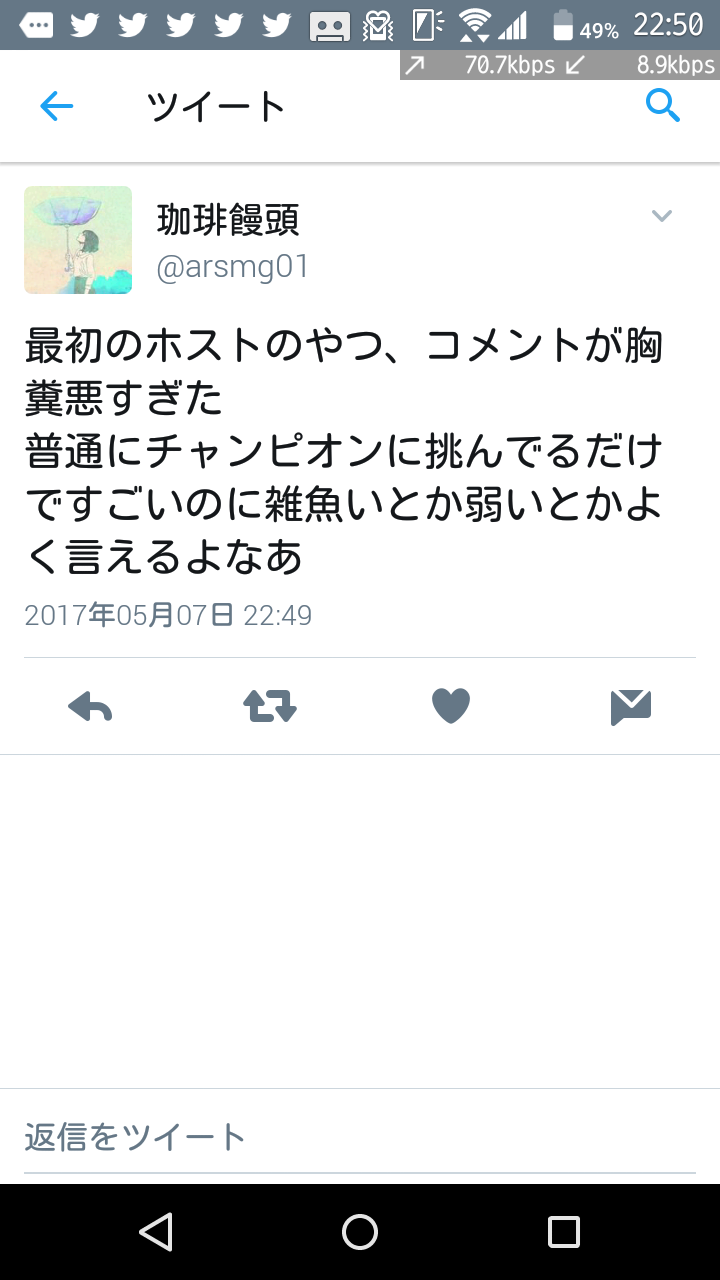The image size is (720, 1280).
Task: Retweet using the retweet icon
Action: (270, 707)
